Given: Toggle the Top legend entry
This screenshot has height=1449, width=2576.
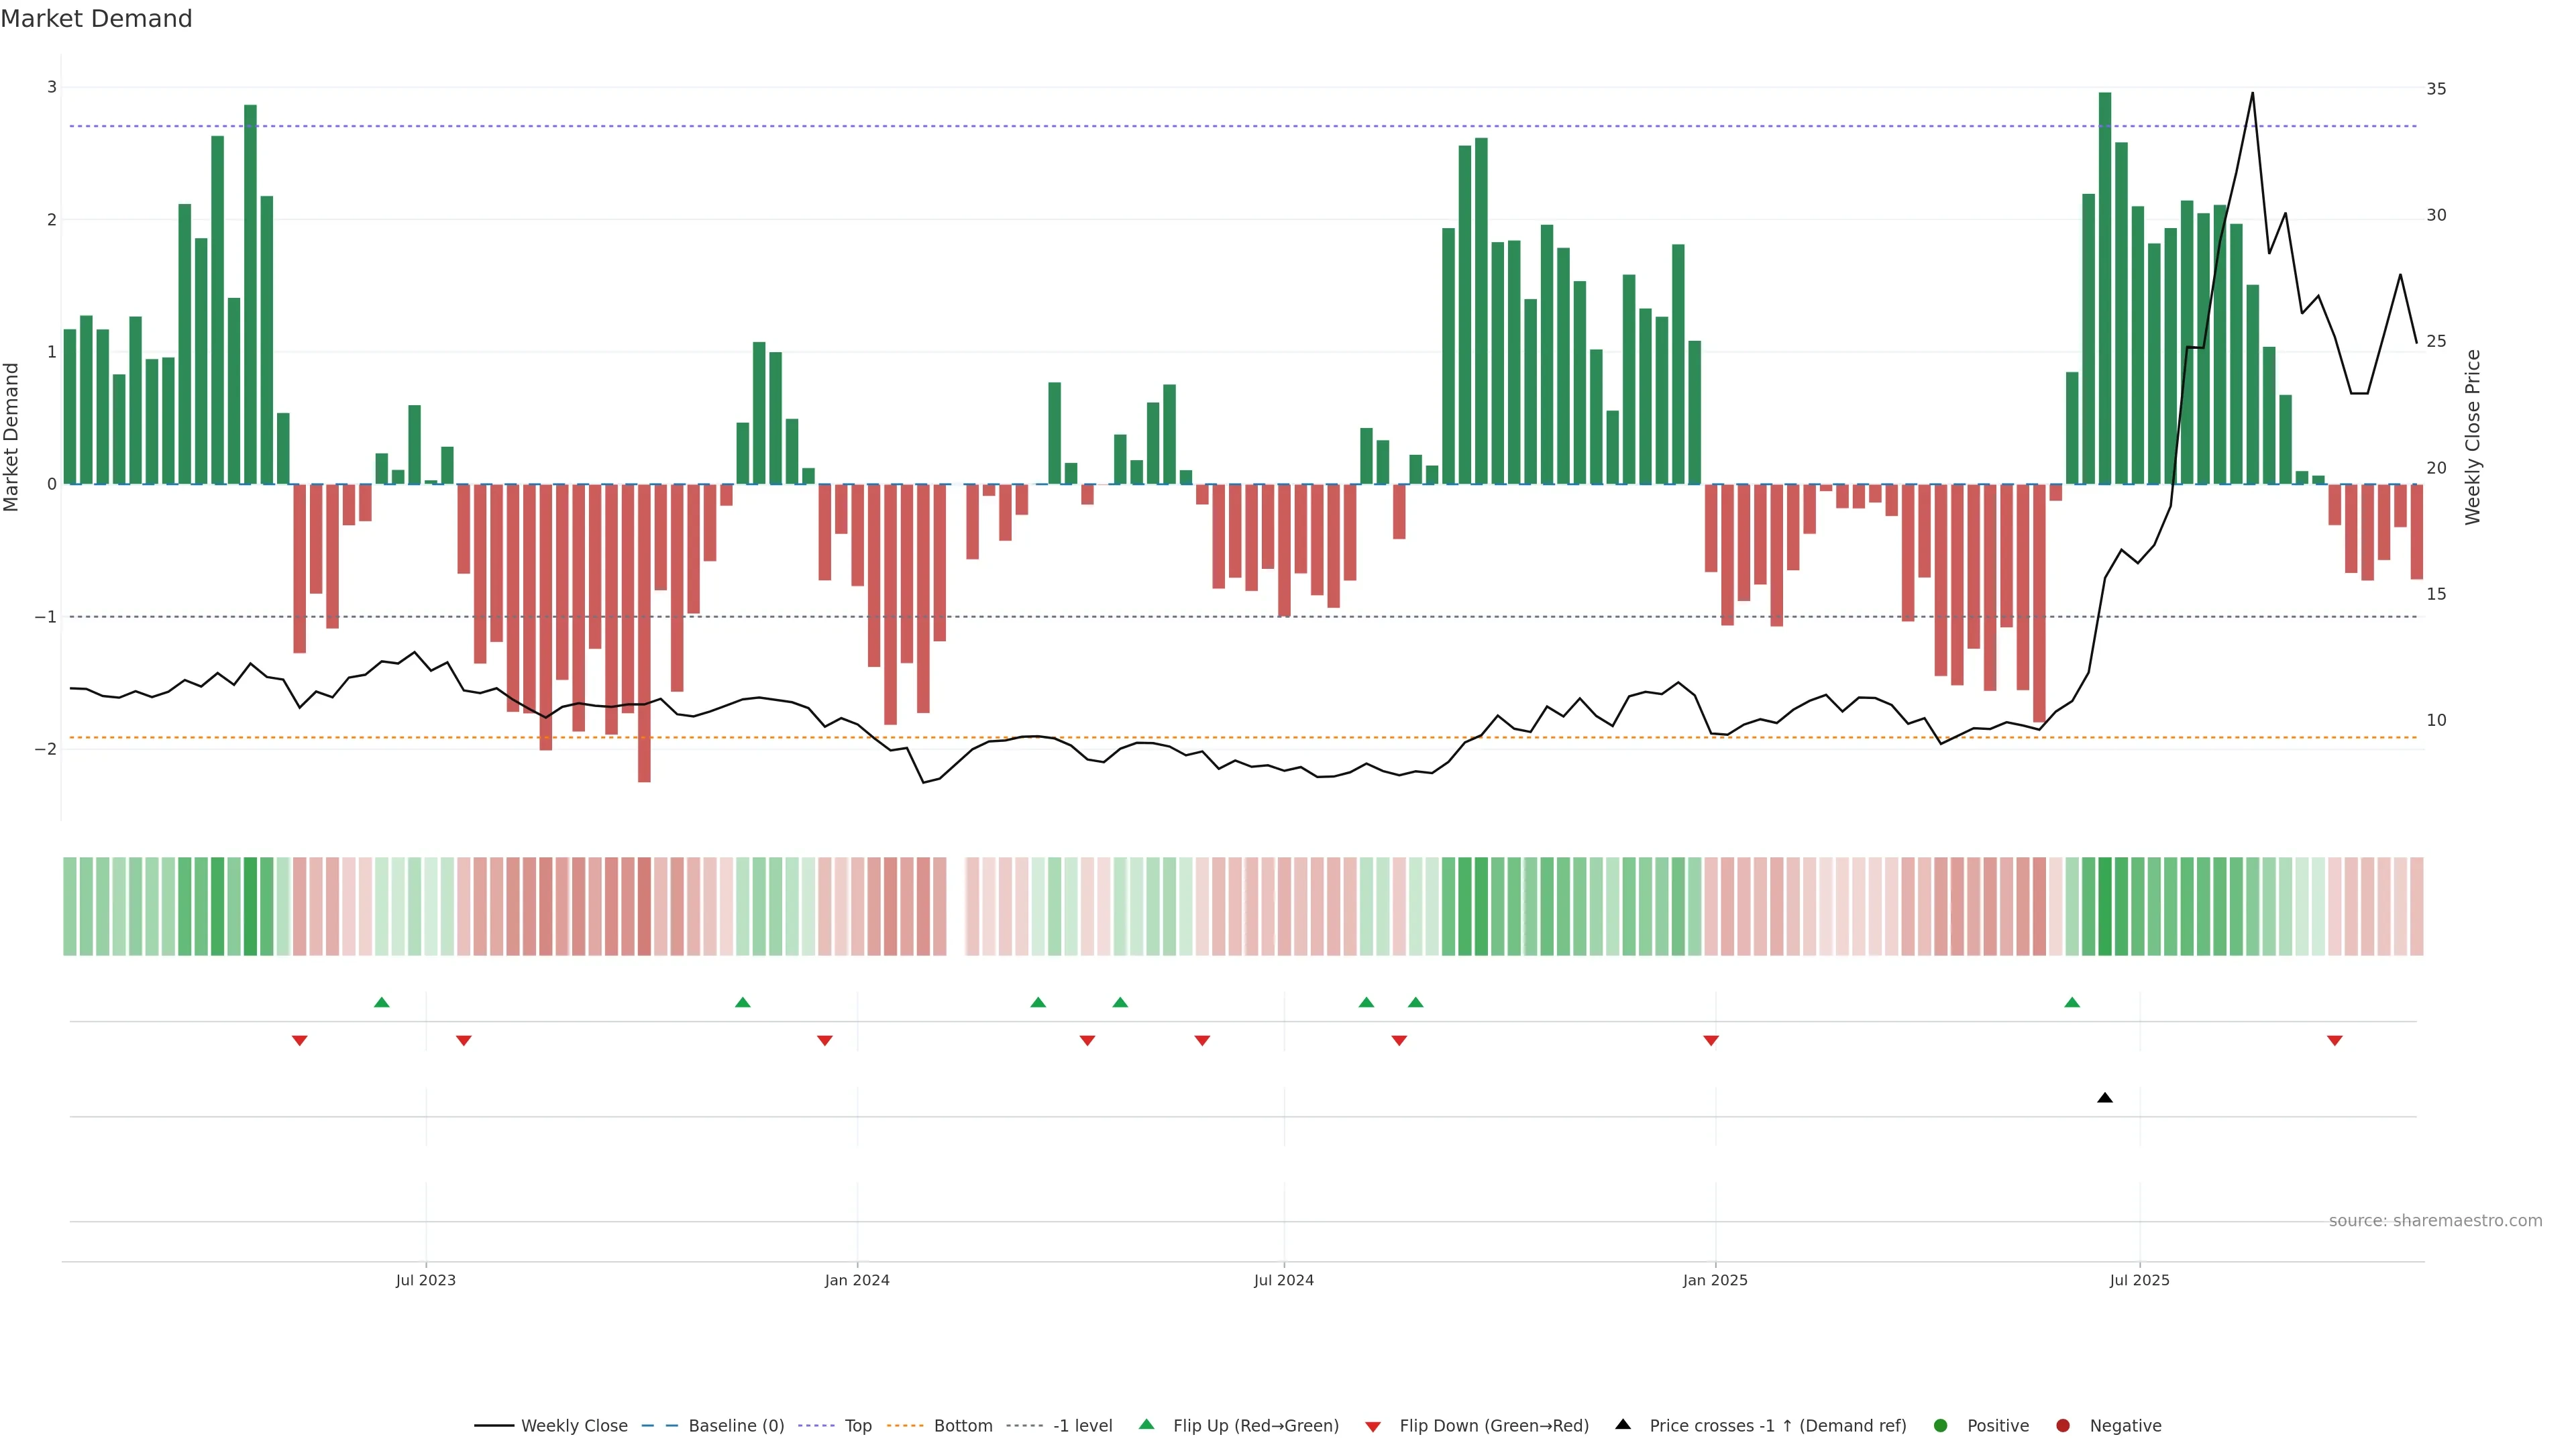Looking at the screenshot, I should coord(857,1425).
